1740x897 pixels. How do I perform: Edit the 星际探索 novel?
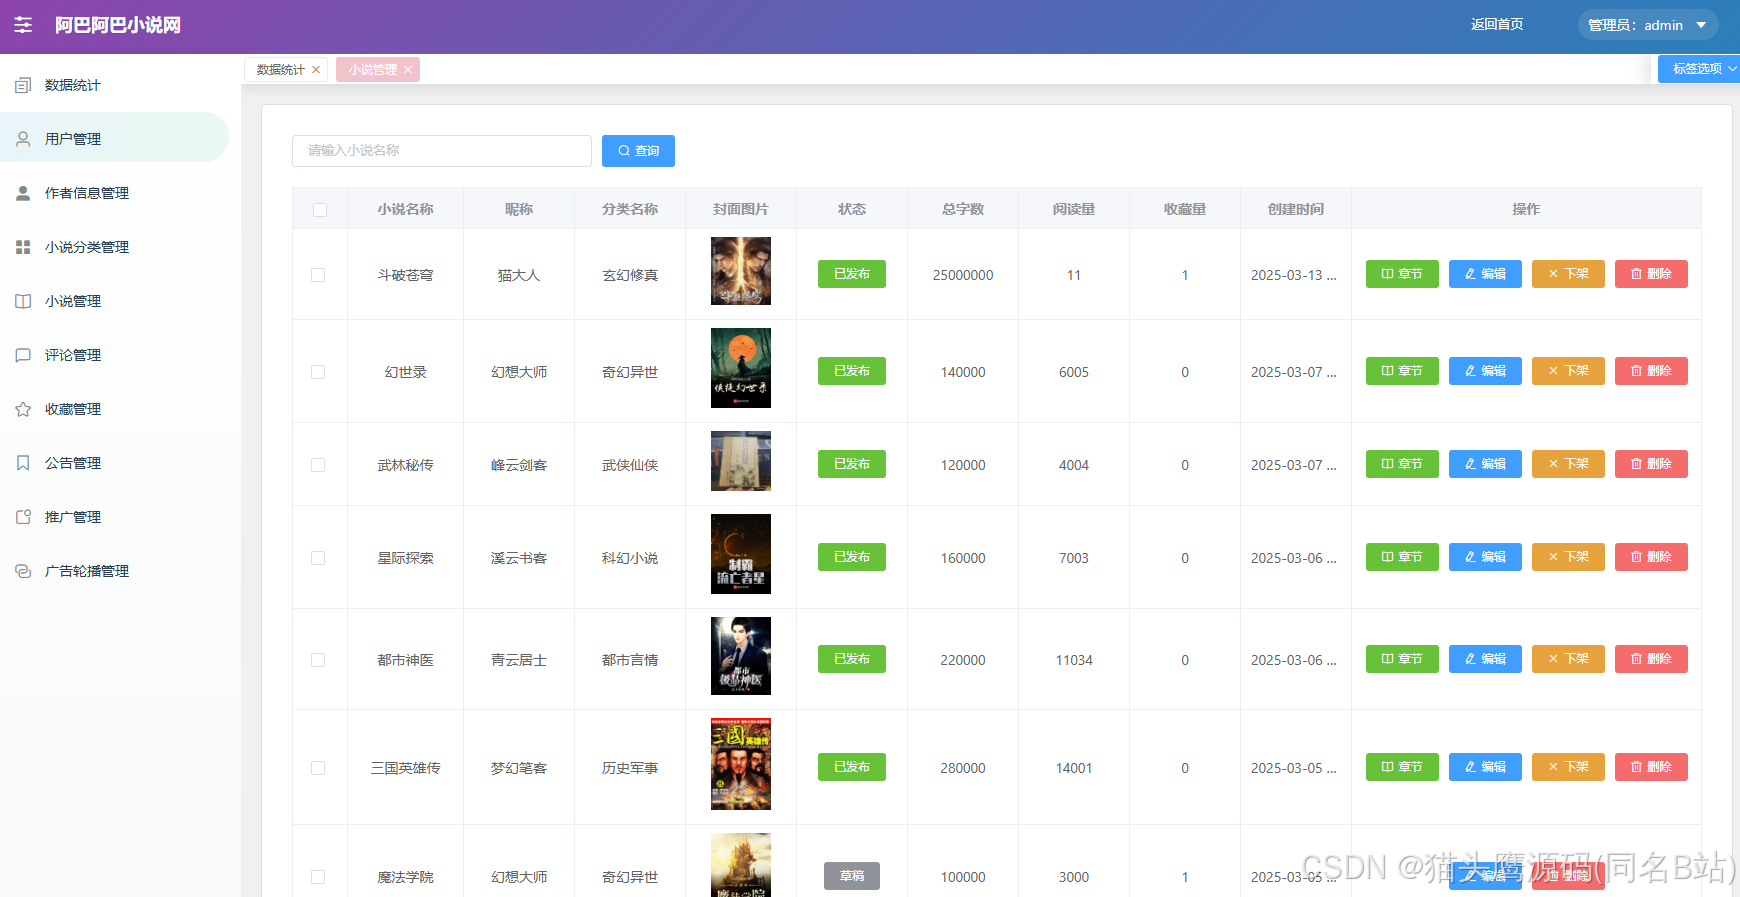(x=1485, y=557)
